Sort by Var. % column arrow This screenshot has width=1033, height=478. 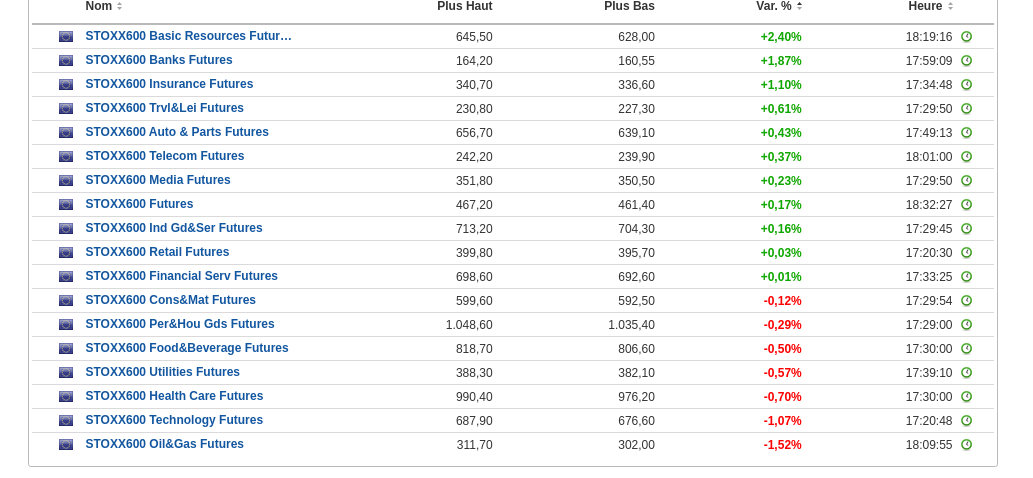coord(799,6)
